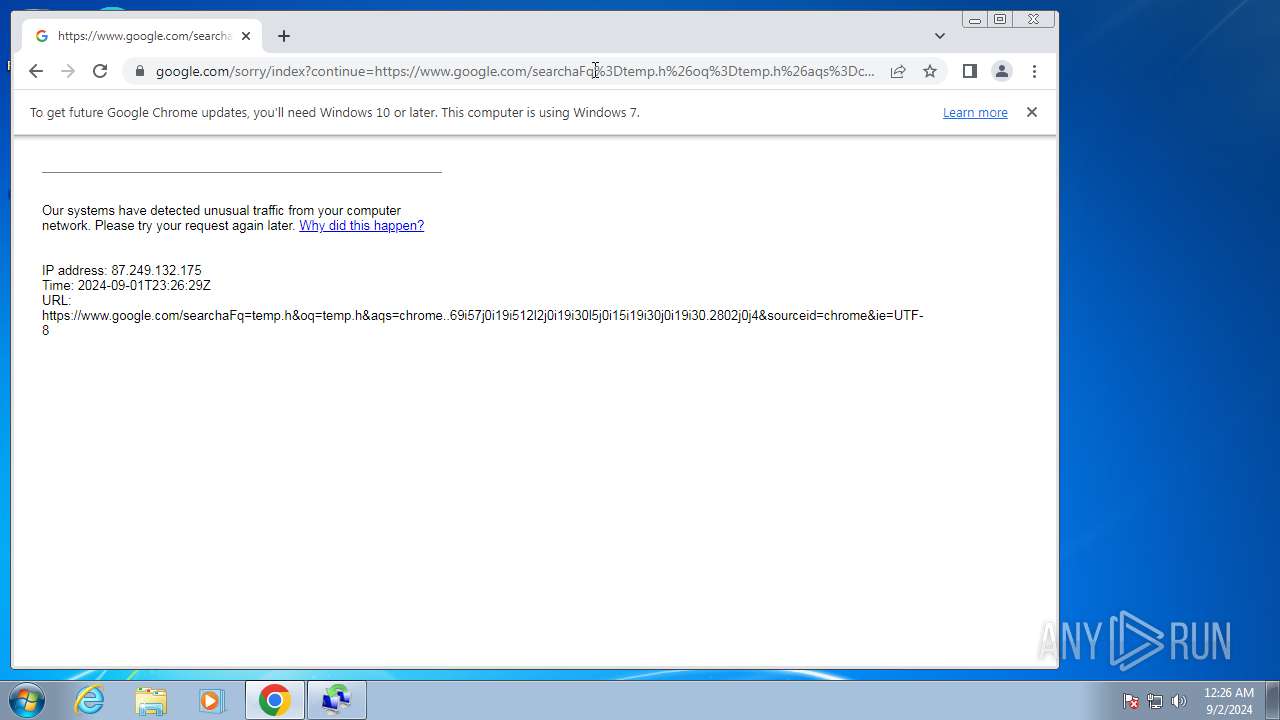Open Windows Media Player from taskbar
Image resolution: width=1280 pixels, height=720 pixels.
point(211,700)
